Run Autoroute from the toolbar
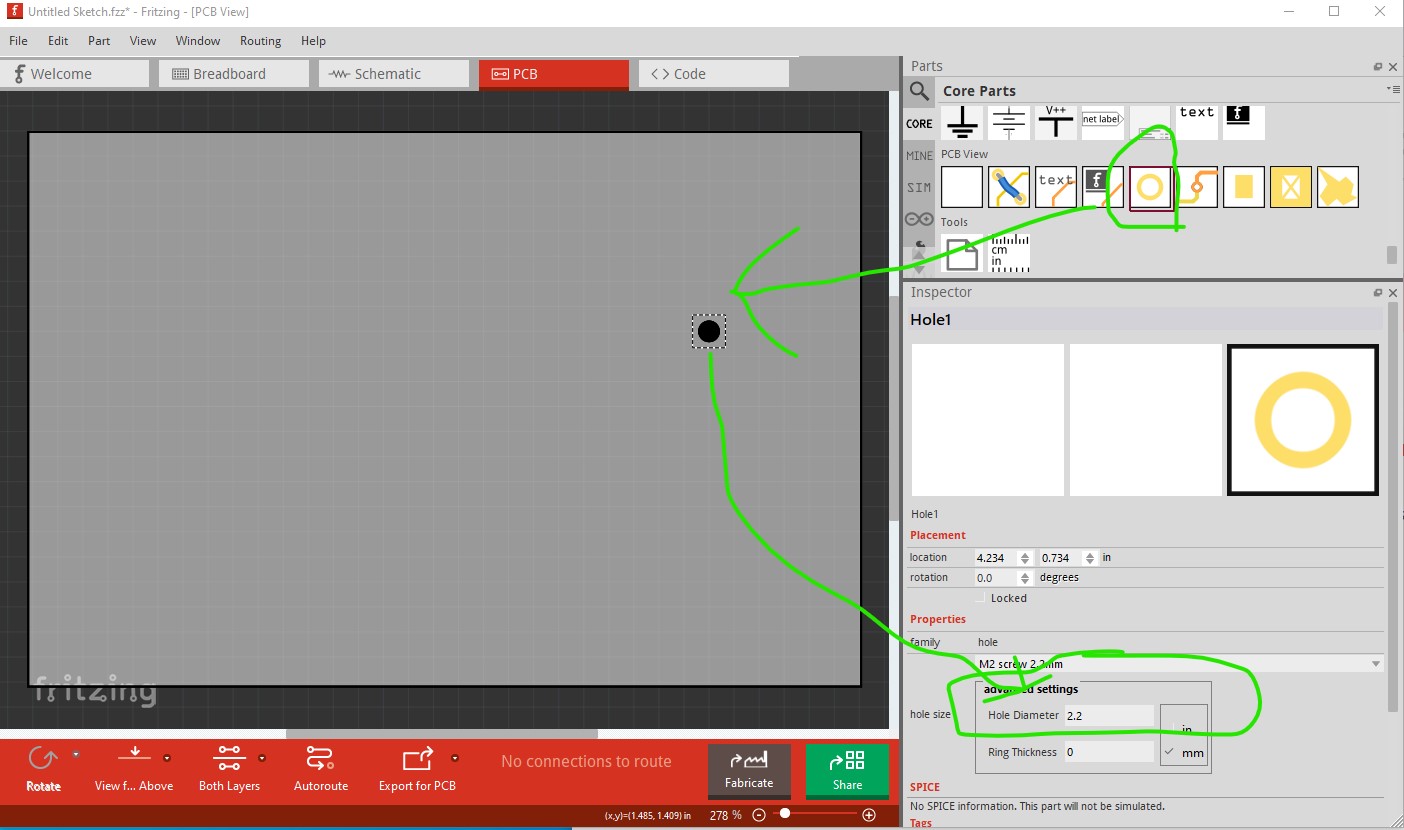This screenshot has width=1404, height=830. 320,757
